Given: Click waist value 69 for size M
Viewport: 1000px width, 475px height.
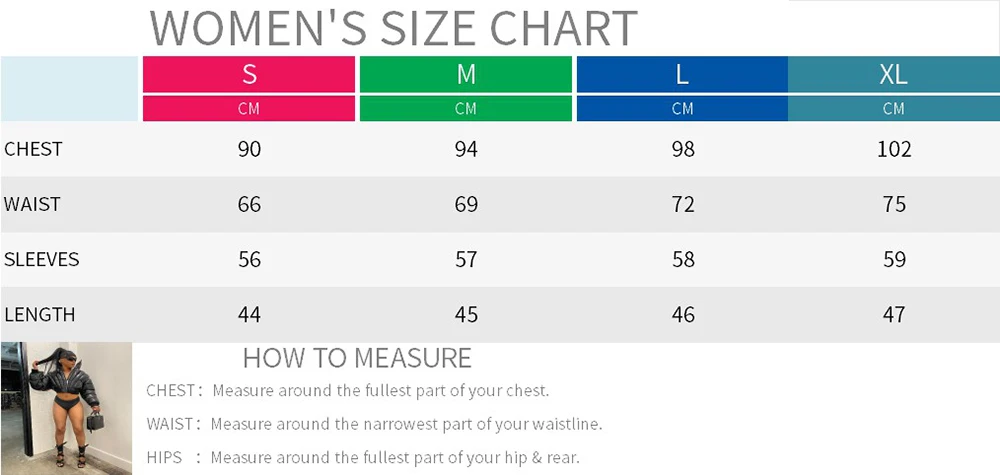Looking at the screenshot, I should [466, 204].
